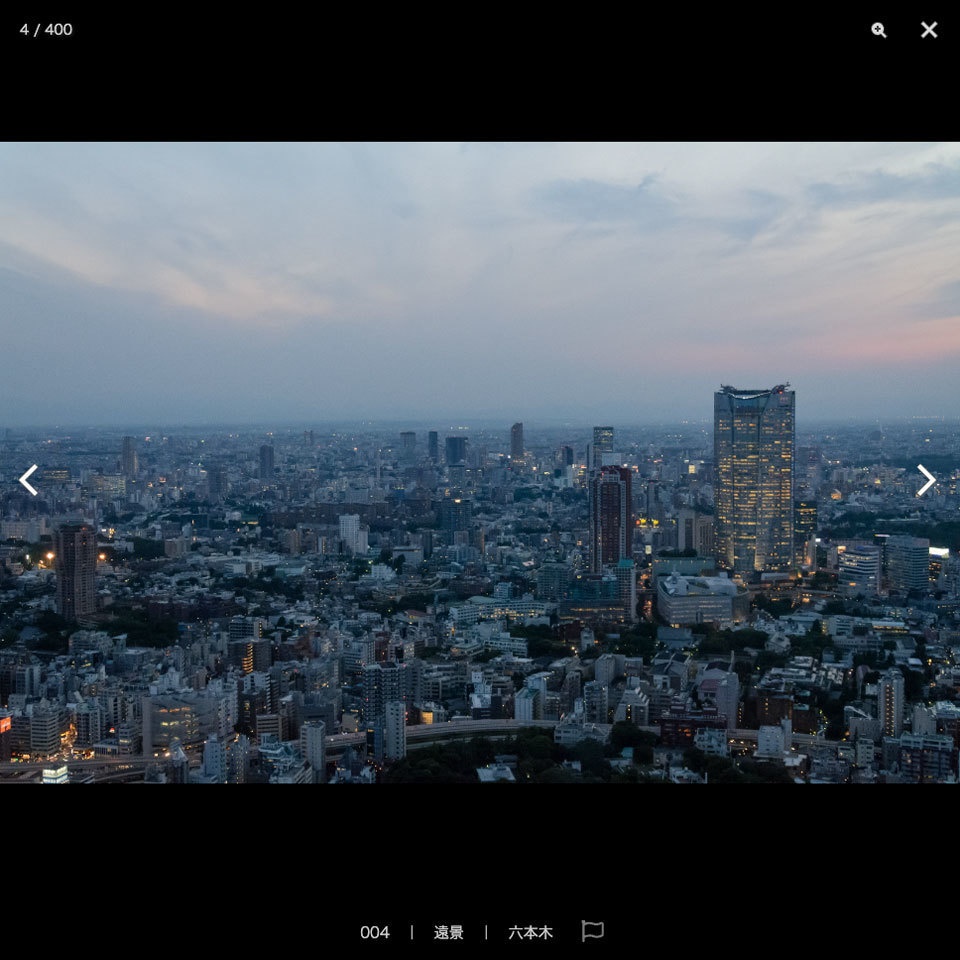Close the lightbox image viewer
Screen dimensions: 960x960
click(x=929, y=29)
